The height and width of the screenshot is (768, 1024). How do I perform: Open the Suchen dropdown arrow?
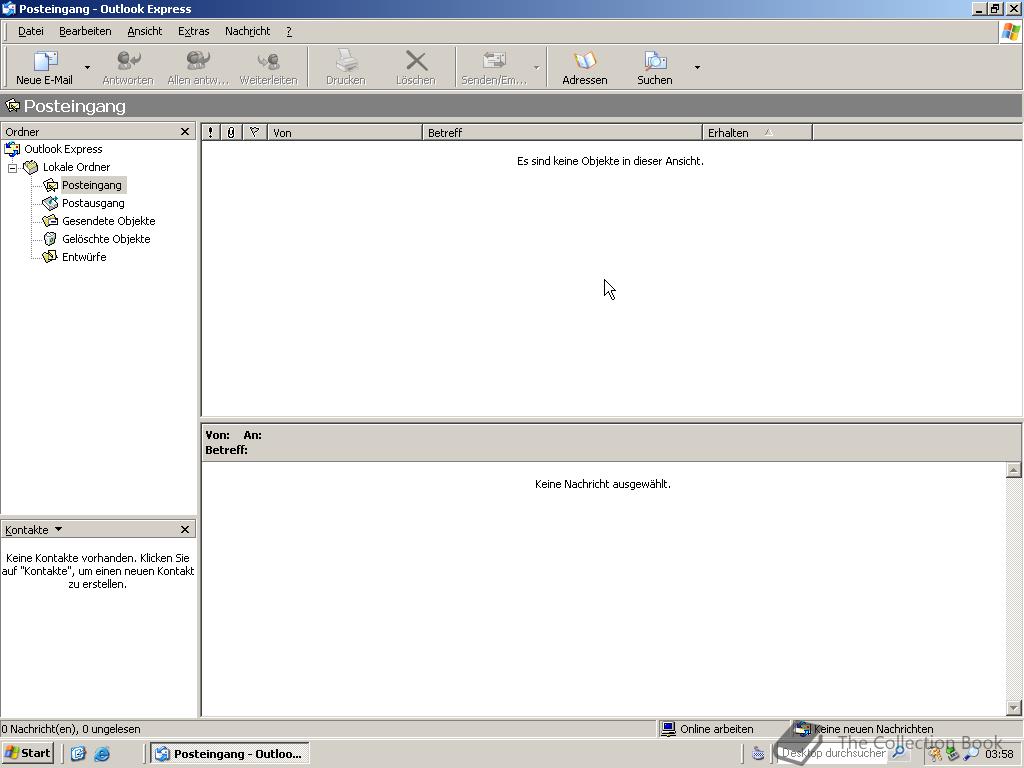pos(697,67)
